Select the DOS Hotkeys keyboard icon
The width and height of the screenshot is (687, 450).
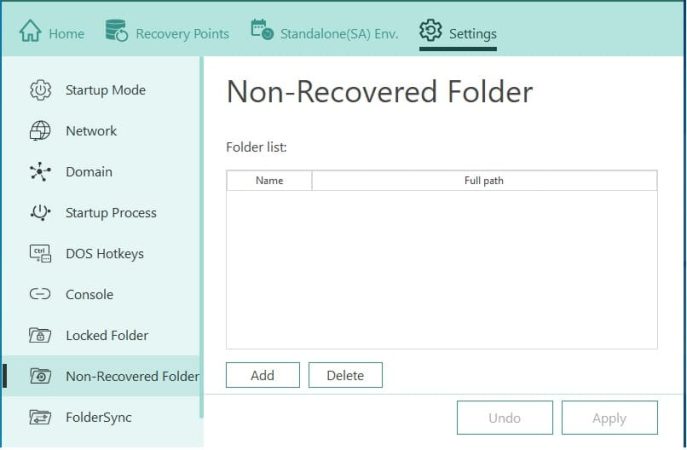tap(40, 254)
